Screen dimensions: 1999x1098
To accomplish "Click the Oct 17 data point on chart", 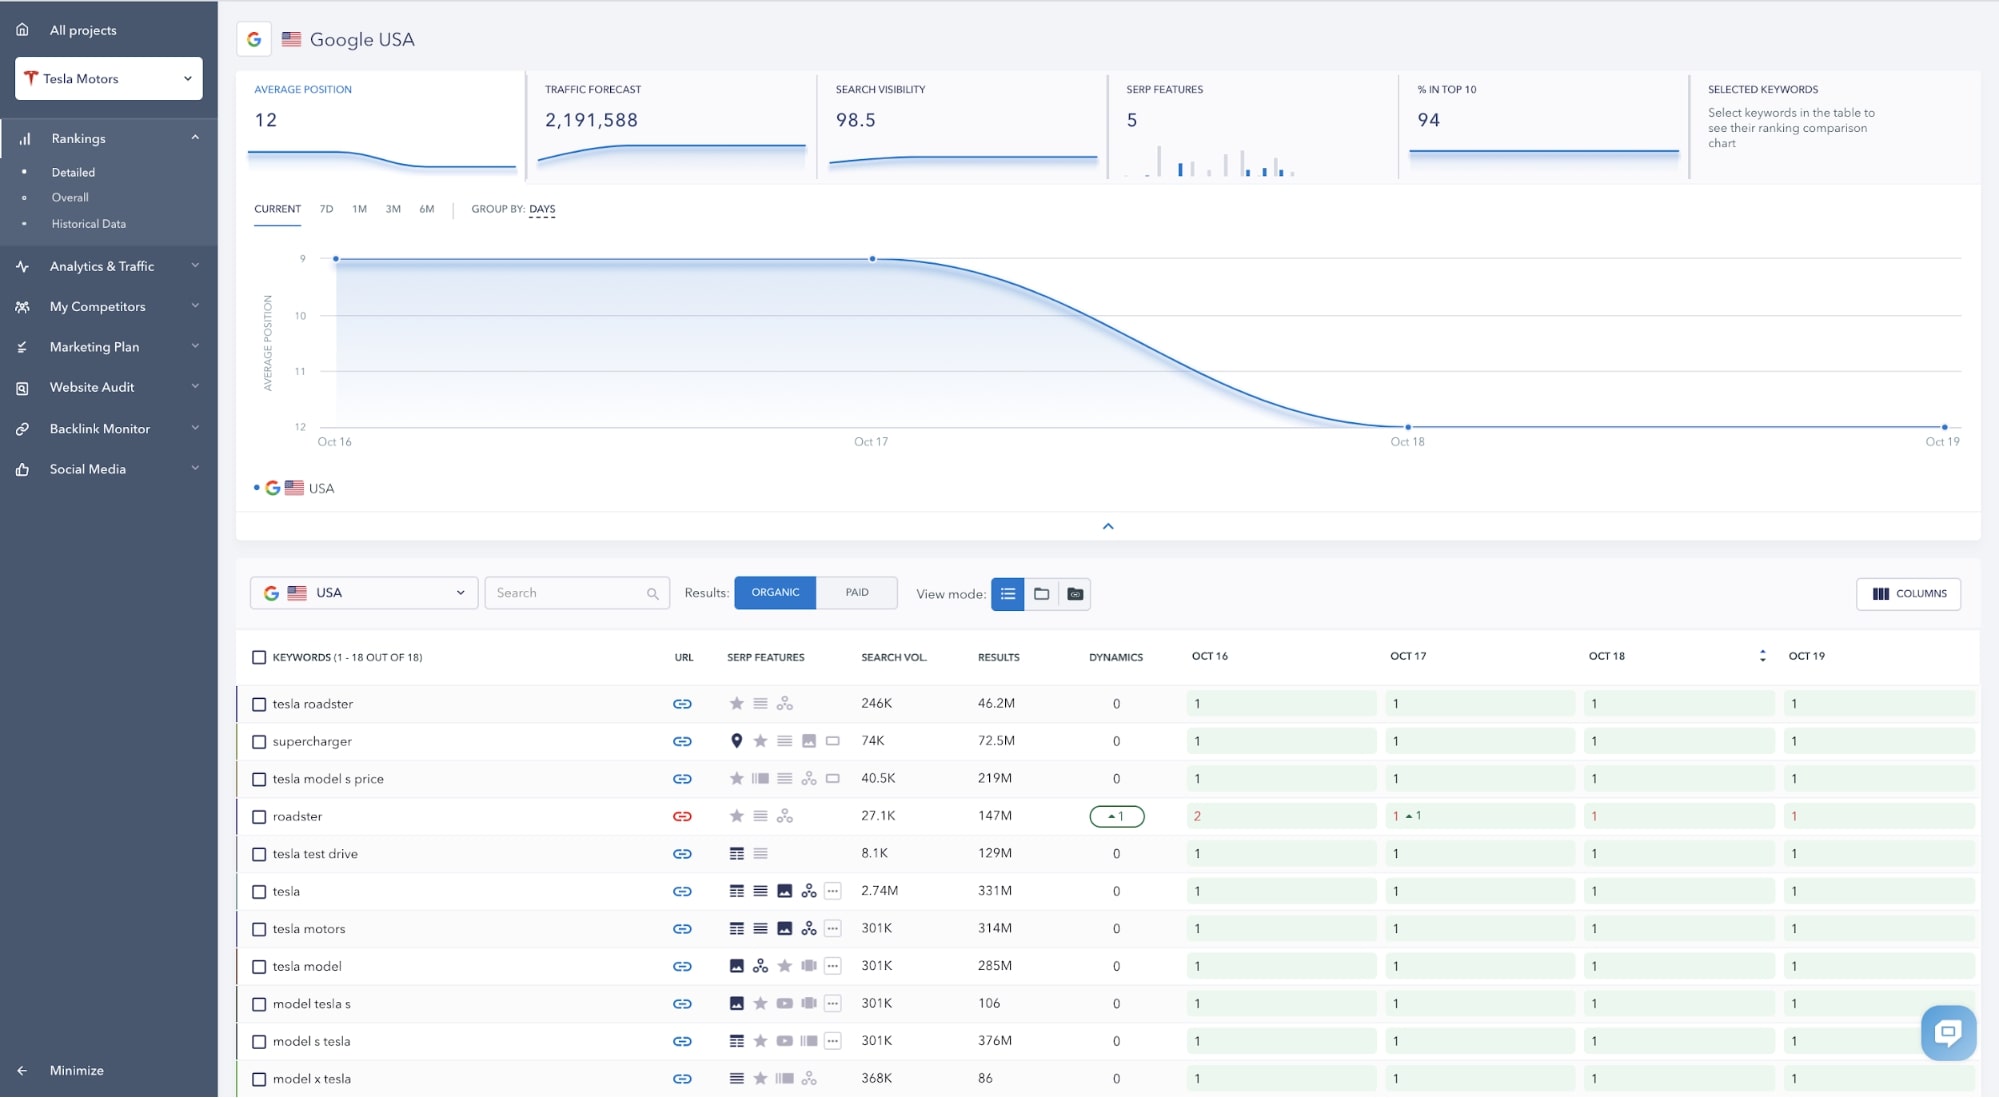I will 872,259.
